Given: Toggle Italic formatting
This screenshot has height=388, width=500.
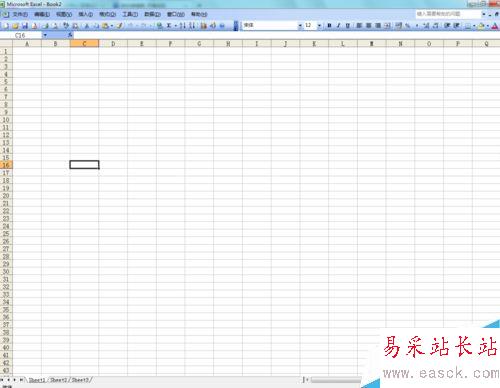Looking at the screenshot, I should click(x=339, y=26).
